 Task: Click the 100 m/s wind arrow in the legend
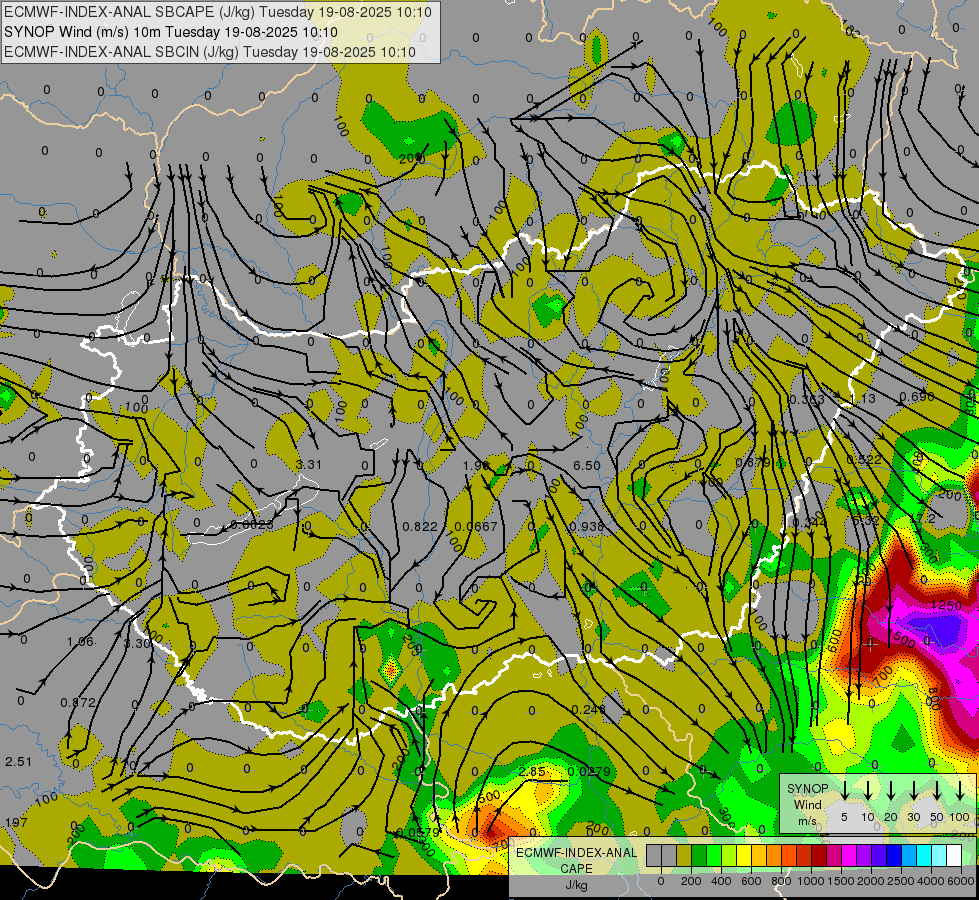[x=960, y=789]
